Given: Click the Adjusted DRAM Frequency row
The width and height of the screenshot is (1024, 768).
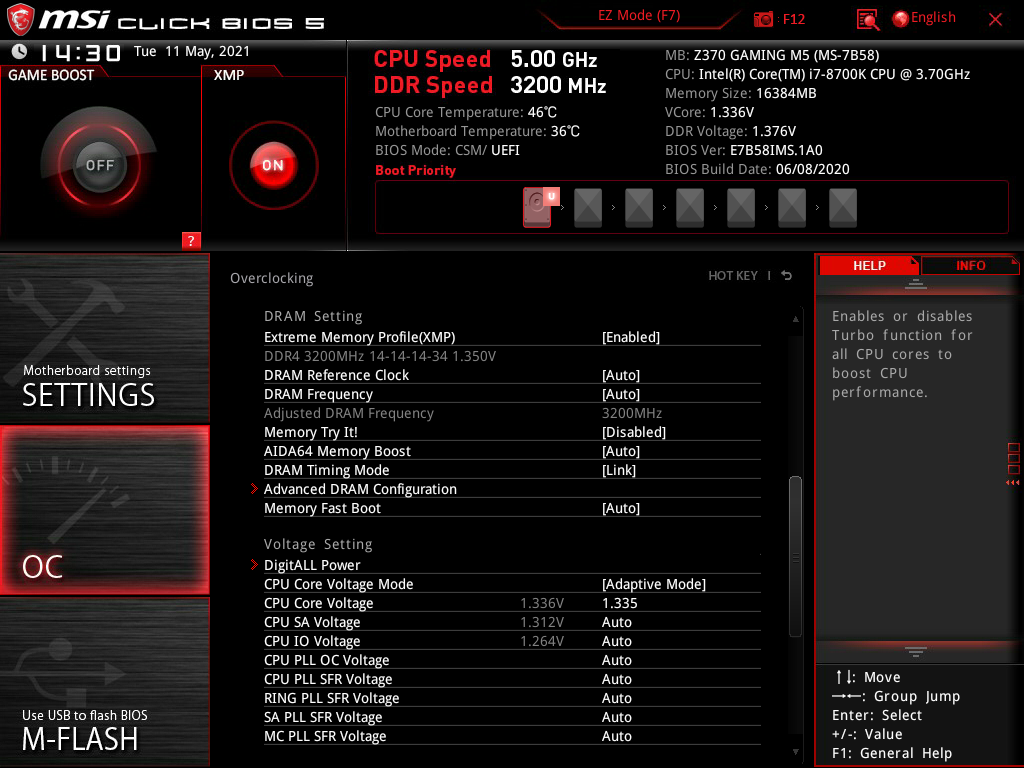Looking at the screenshot, I should (x=512, y=413).
